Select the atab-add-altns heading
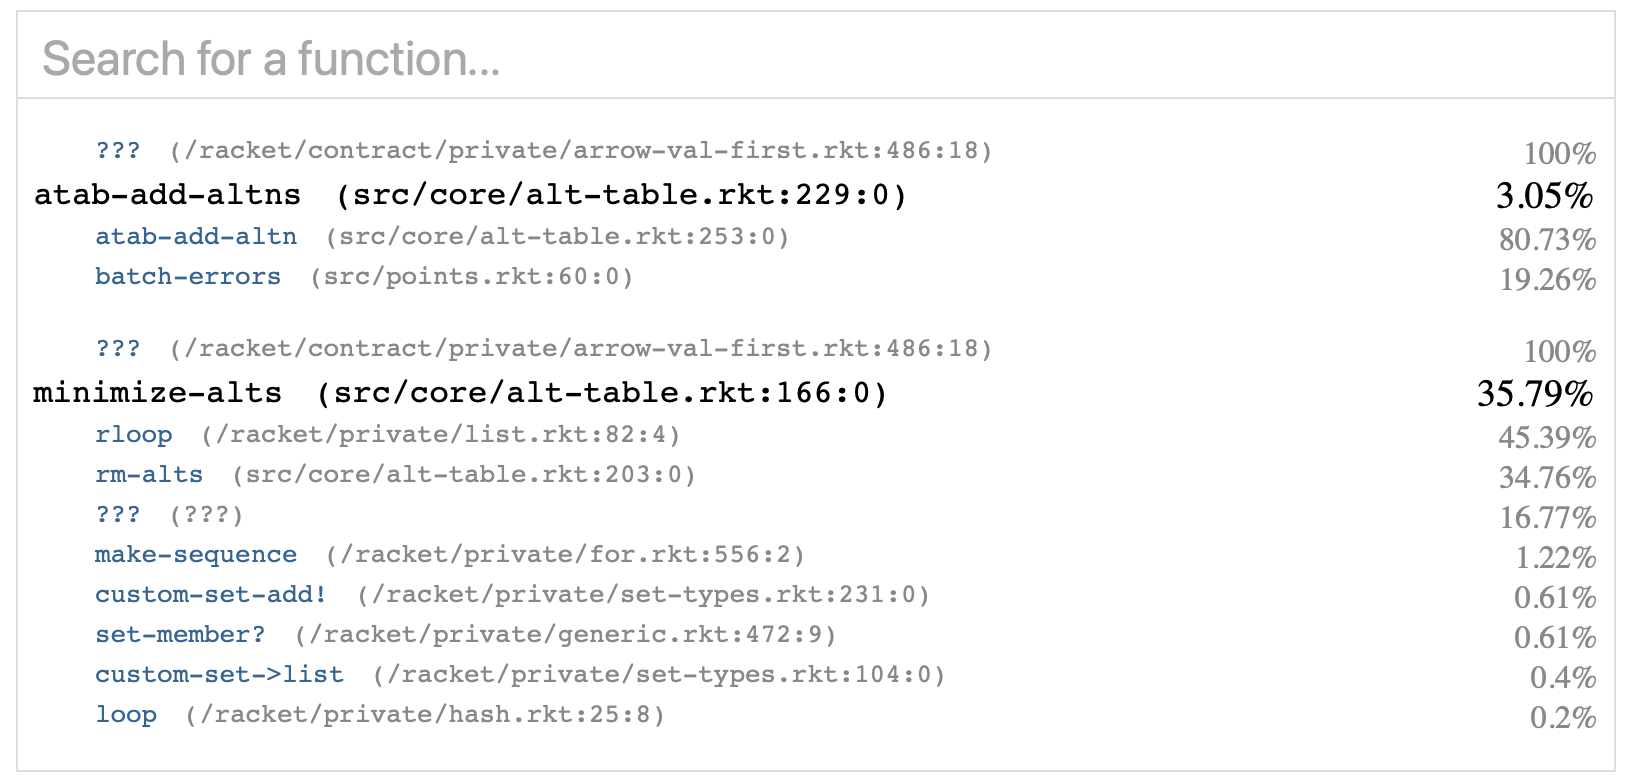This screenshot has height=782, width=1626. point(168,194)
